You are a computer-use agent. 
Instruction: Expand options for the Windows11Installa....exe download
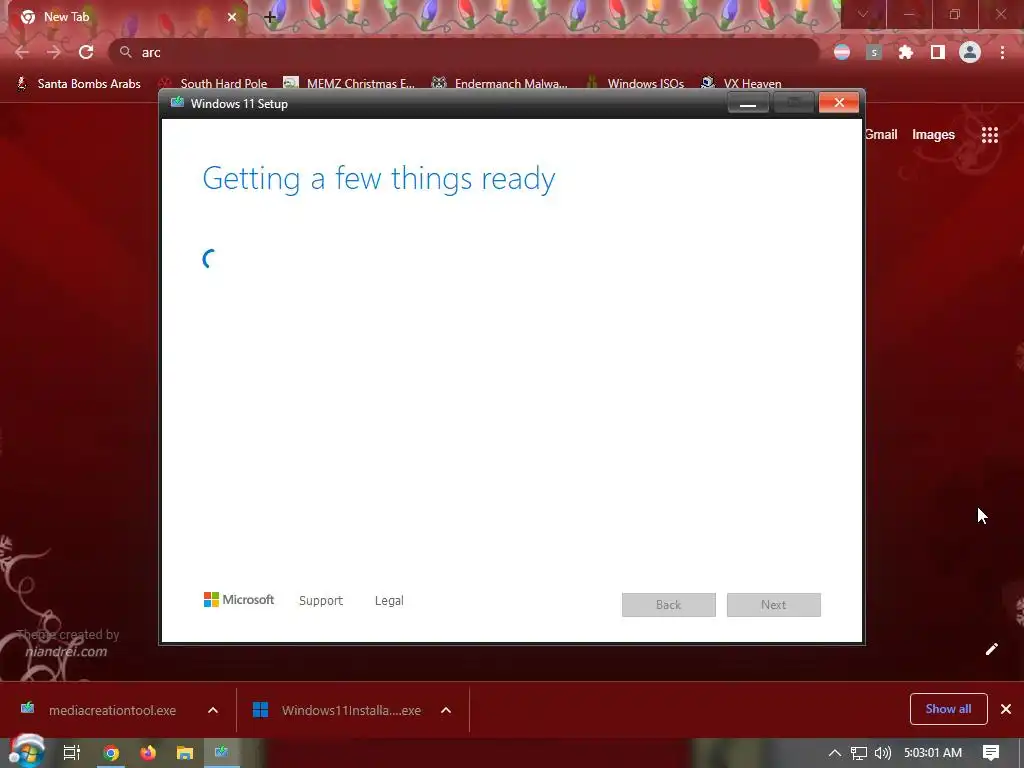tap(446, 710)
